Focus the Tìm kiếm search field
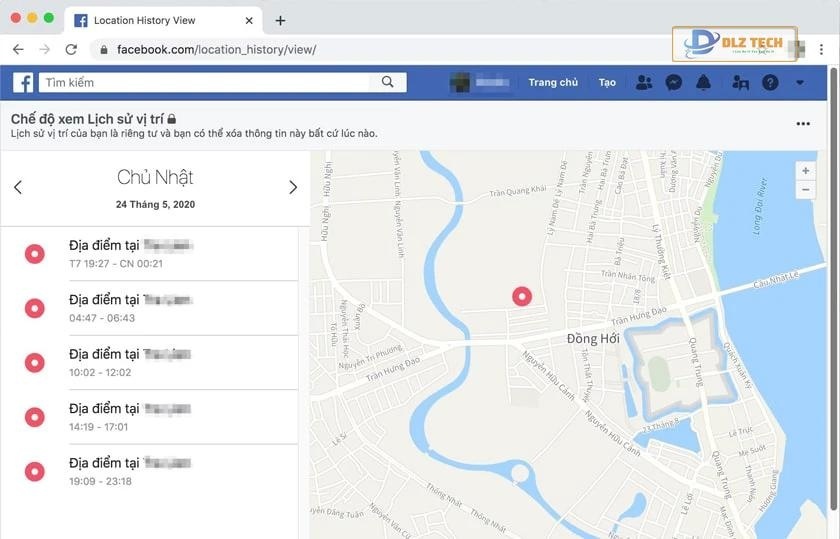The width and height of the screenshot is (840, 539). click(x=205, y=83)
